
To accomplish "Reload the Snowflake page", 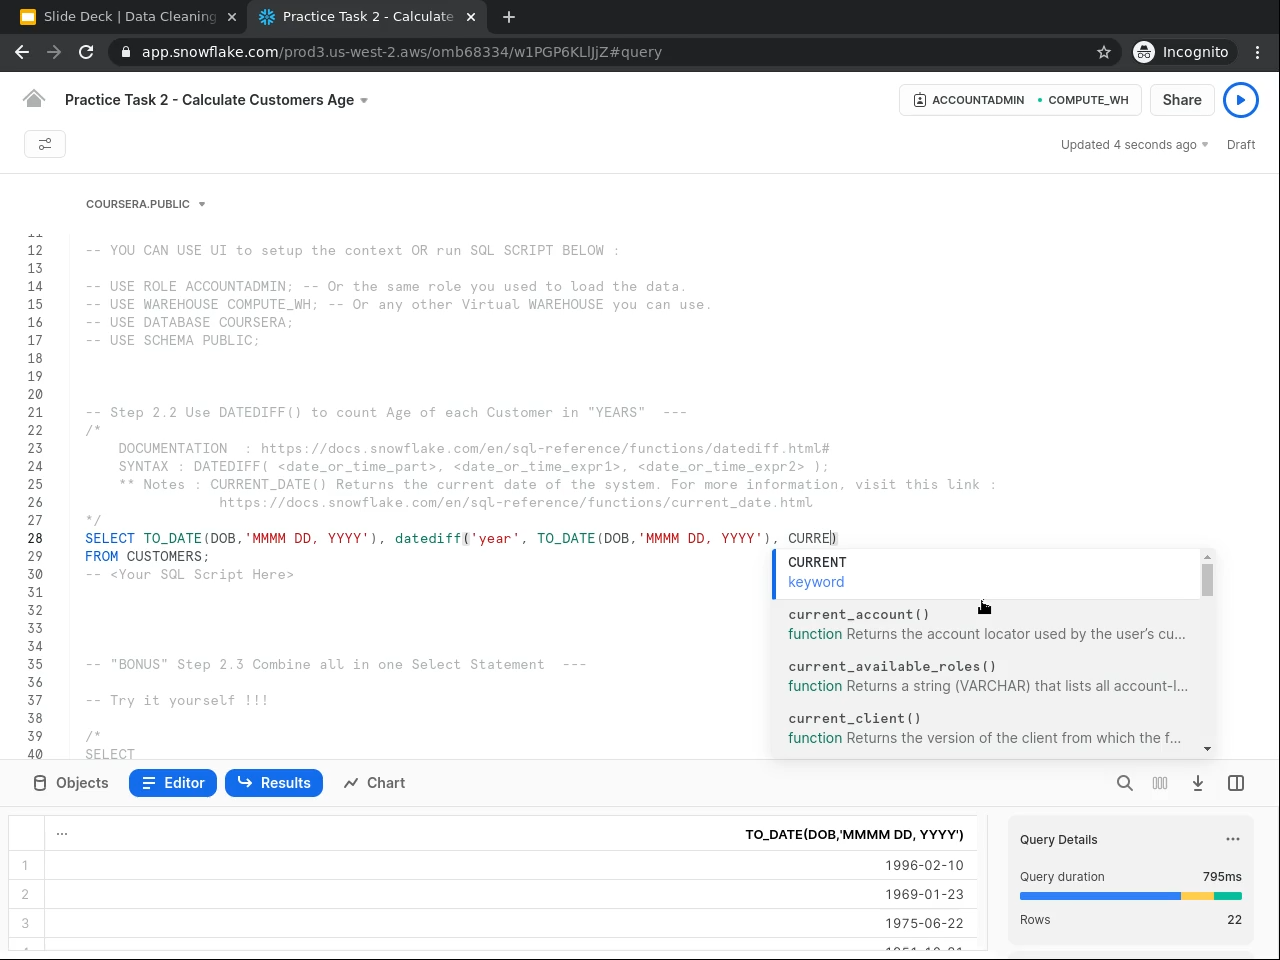I will point(86,52).
